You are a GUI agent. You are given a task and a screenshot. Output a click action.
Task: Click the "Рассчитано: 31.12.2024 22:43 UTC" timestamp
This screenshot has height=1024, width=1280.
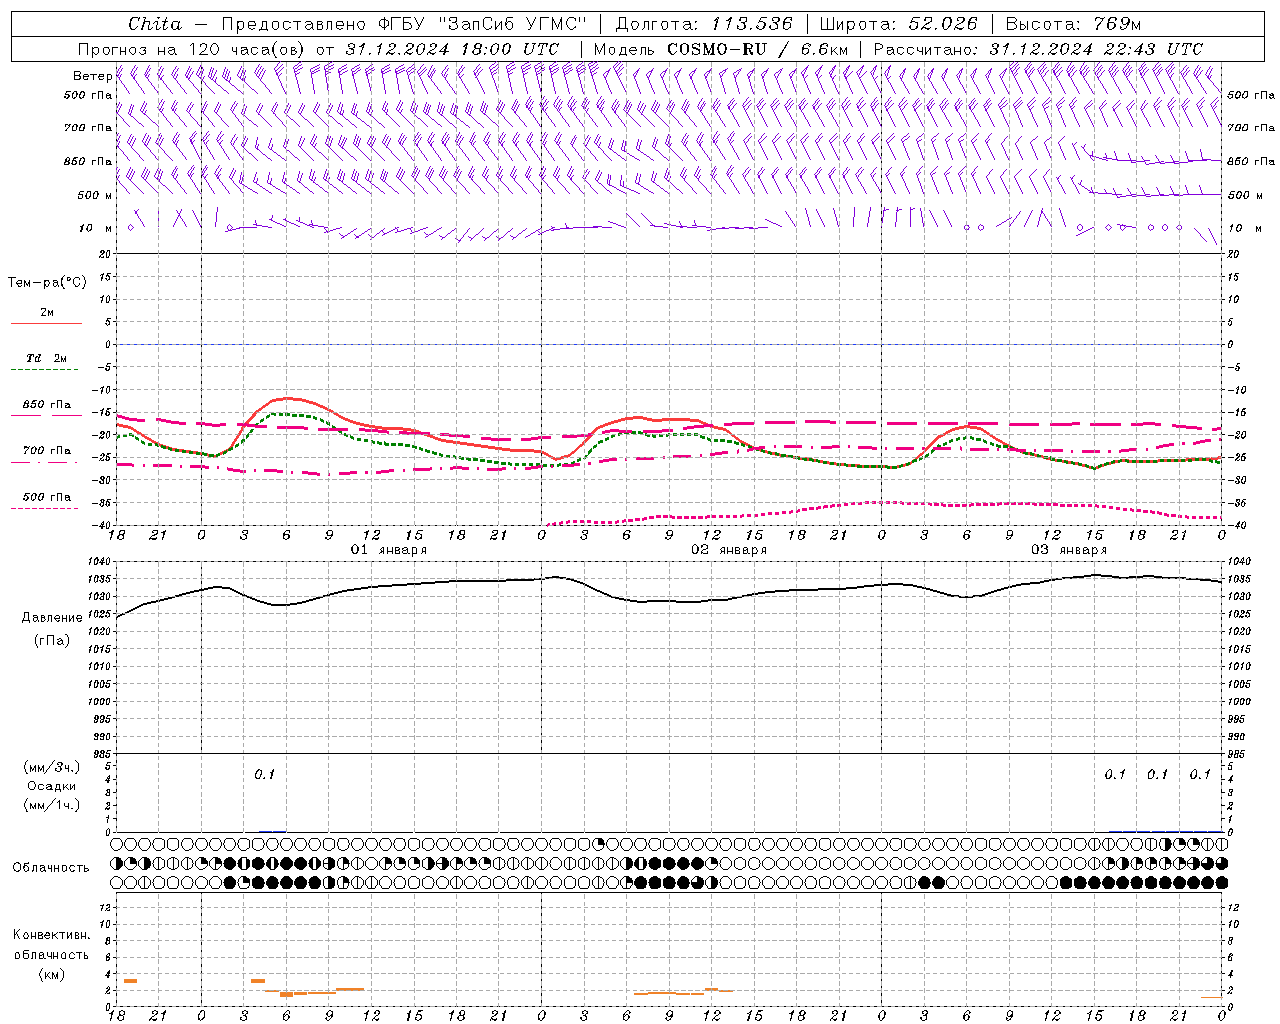tap(1038, 49)
